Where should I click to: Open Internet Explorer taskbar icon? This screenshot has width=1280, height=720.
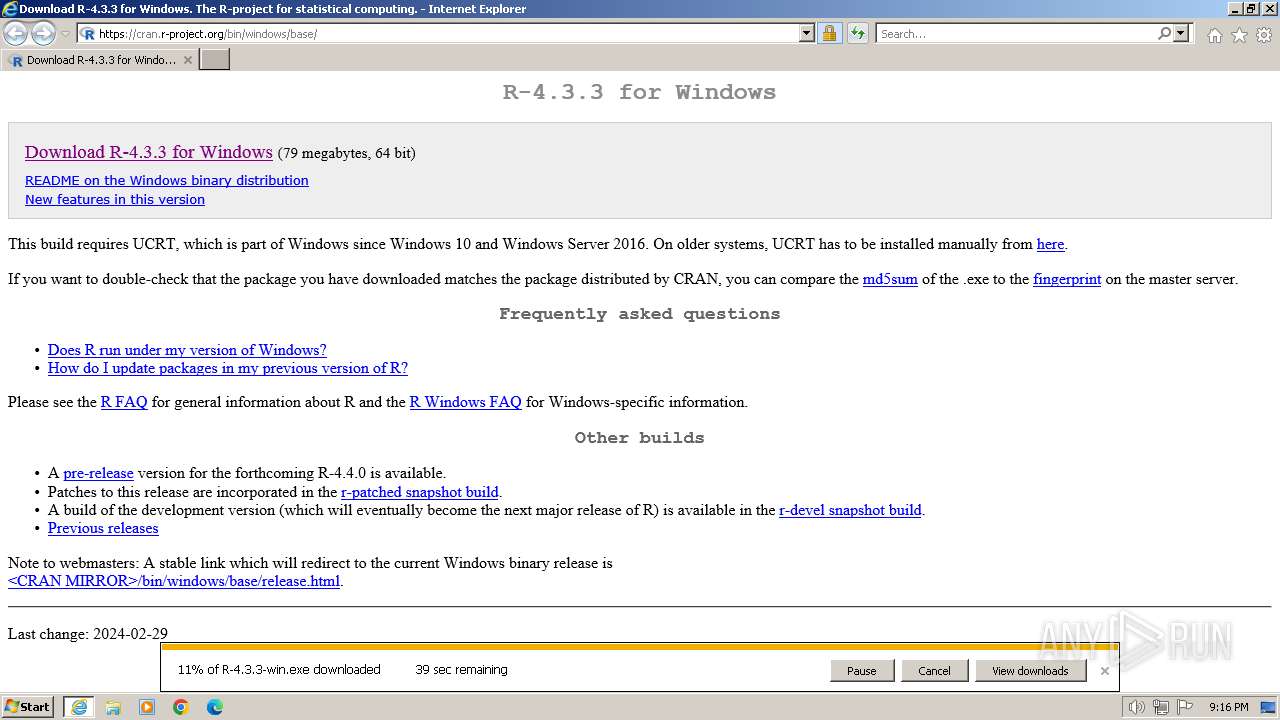click(79, 707)
